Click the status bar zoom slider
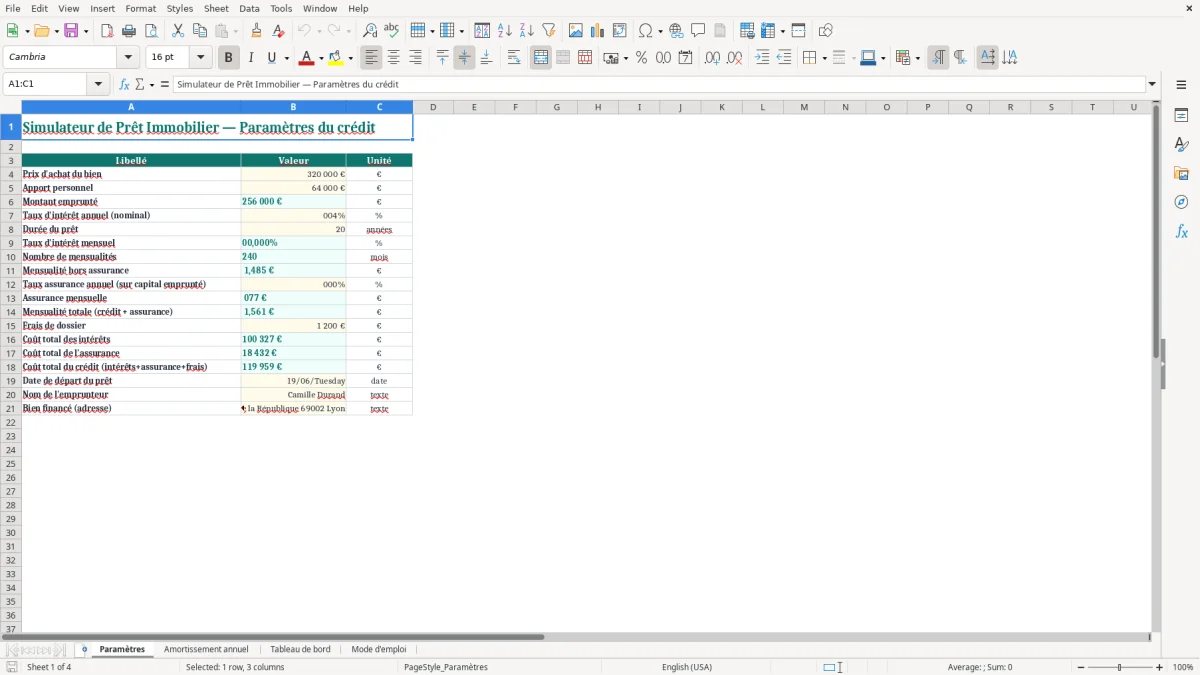Viewport: 1200px width, 675px height. (x=1119, y=667)
